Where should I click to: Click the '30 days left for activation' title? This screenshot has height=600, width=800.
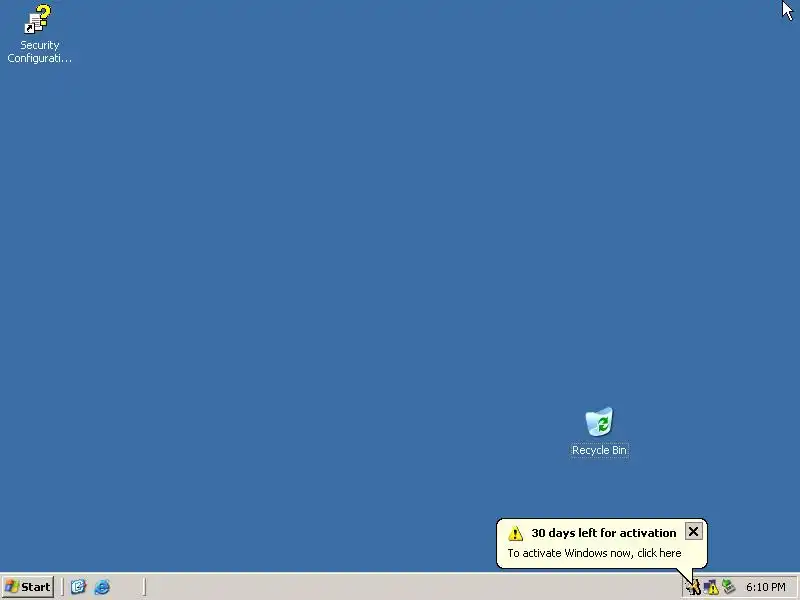pos(604,533)
